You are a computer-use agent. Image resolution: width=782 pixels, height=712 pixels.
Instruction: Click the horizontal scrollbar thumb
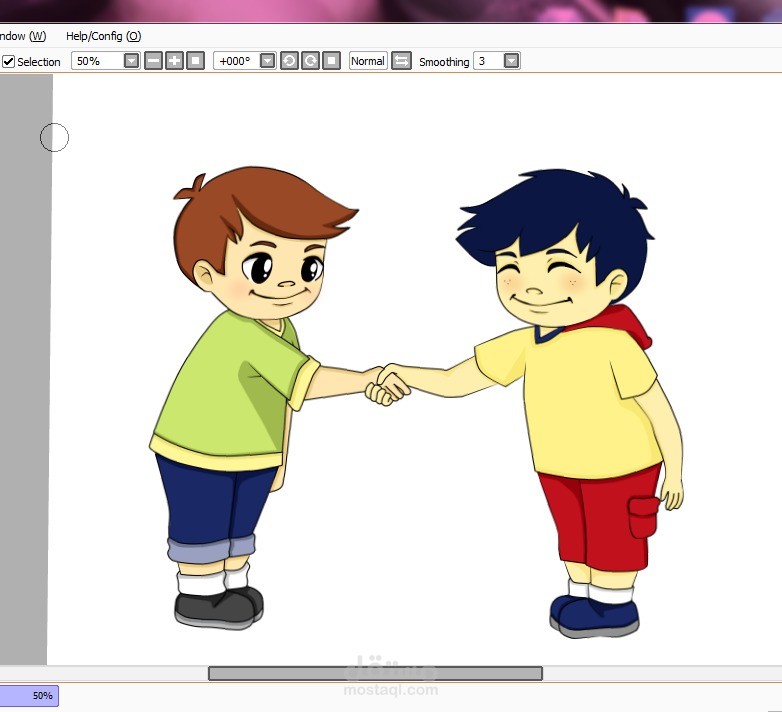click(375, 673)
